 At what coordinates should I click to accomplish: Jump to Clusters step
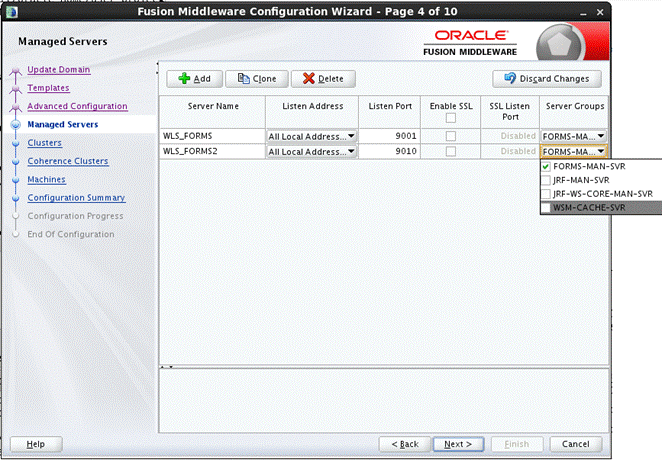pyautogui.click(x=44, y=143)
